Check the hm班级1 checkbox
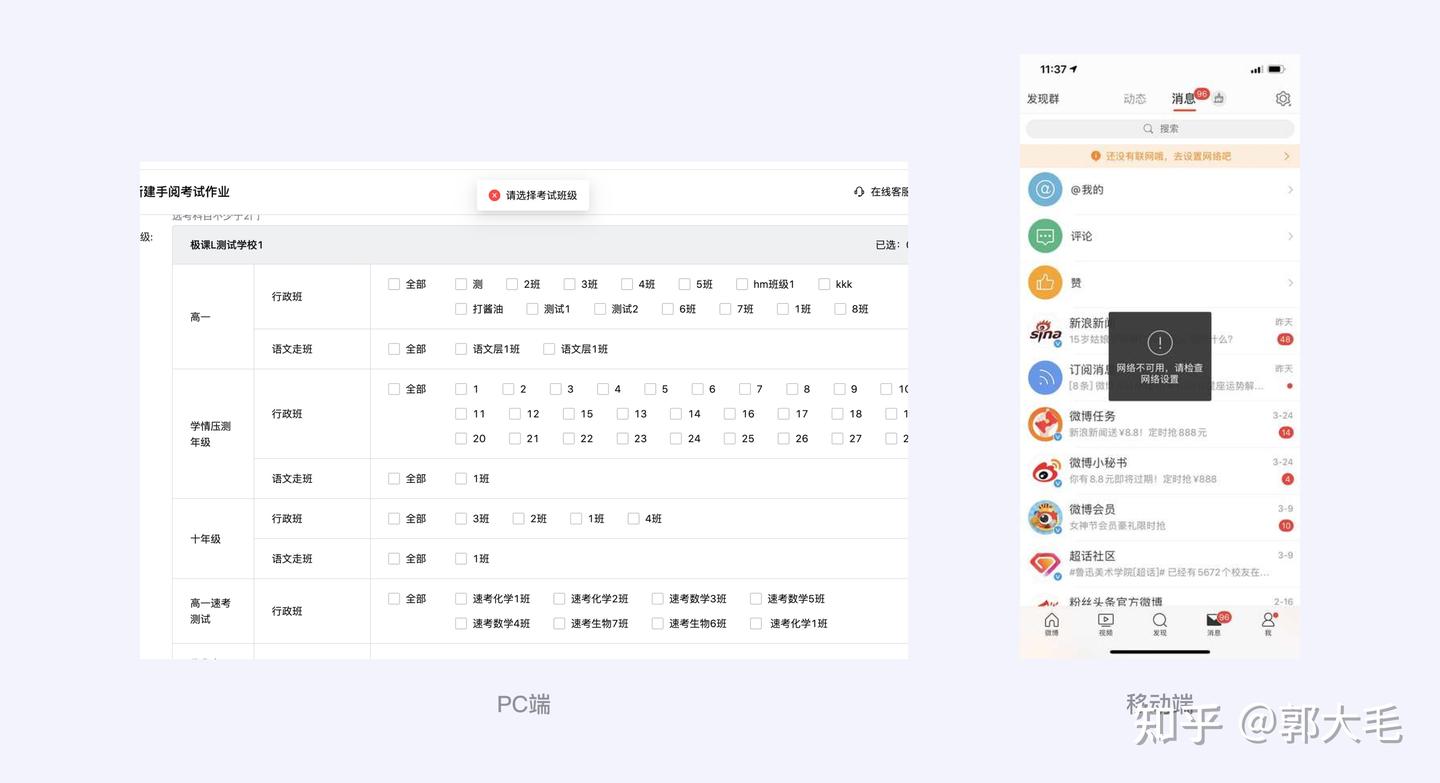 point(742,284)
